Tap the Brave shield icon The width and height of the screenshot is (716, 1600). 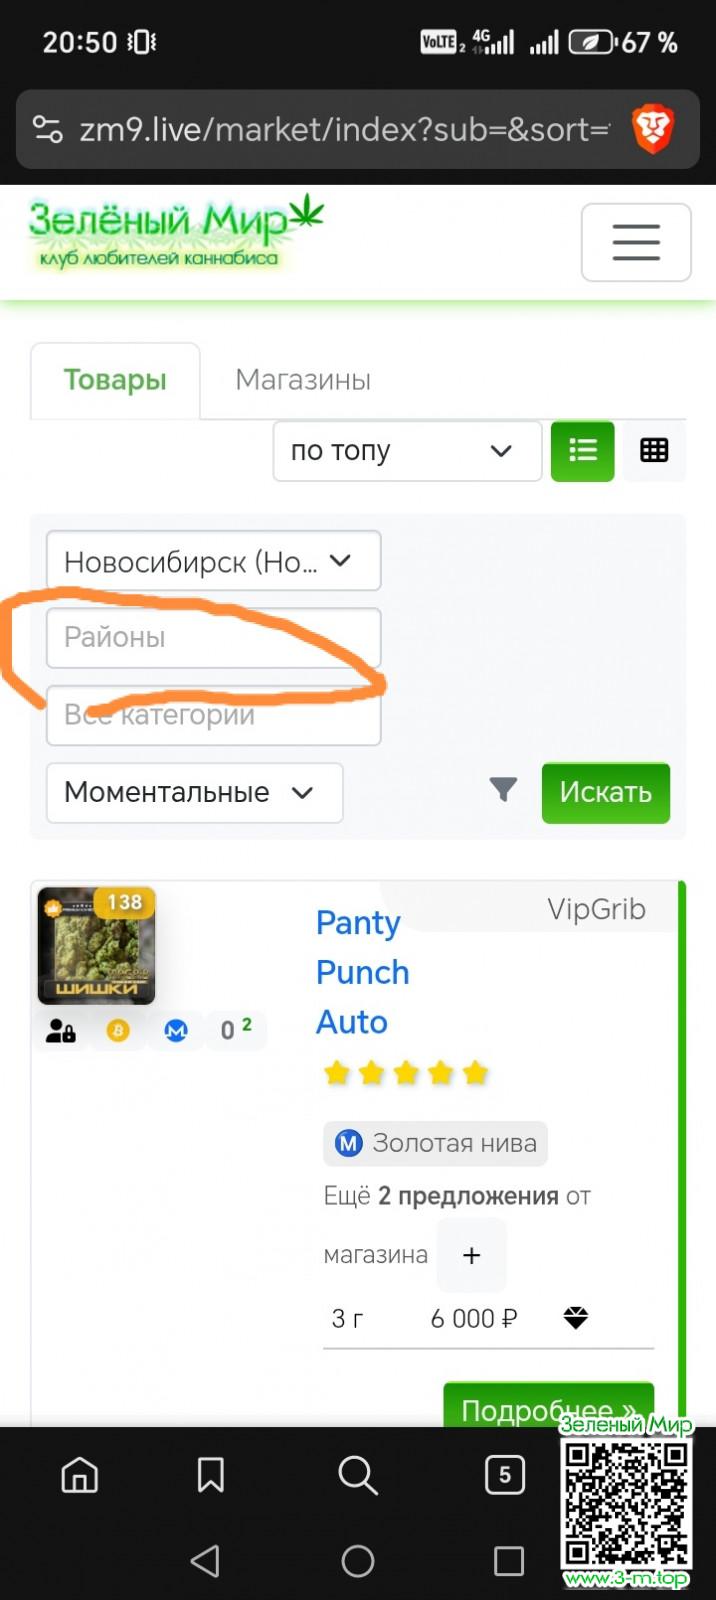coord(653,129)
